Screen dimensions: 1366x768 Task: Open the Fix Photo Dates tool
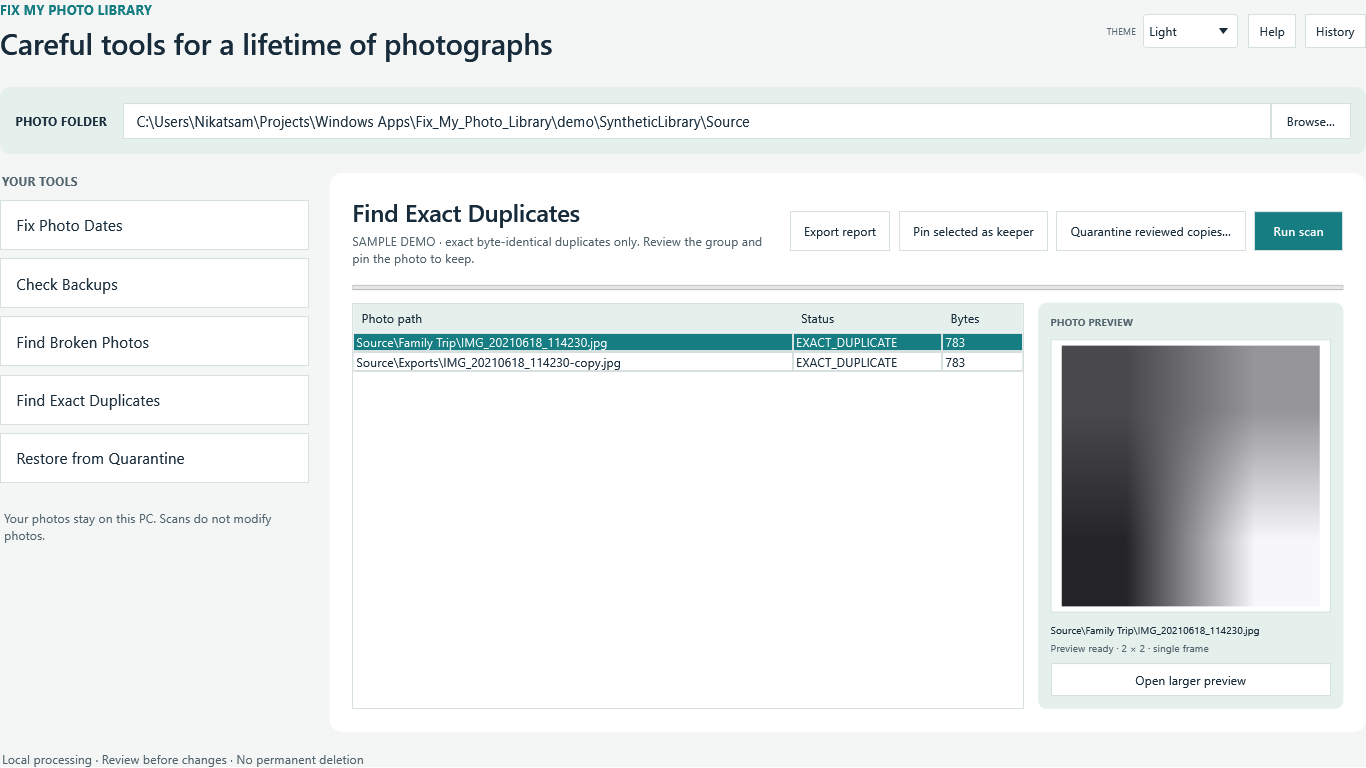click(x=155, y=225)
